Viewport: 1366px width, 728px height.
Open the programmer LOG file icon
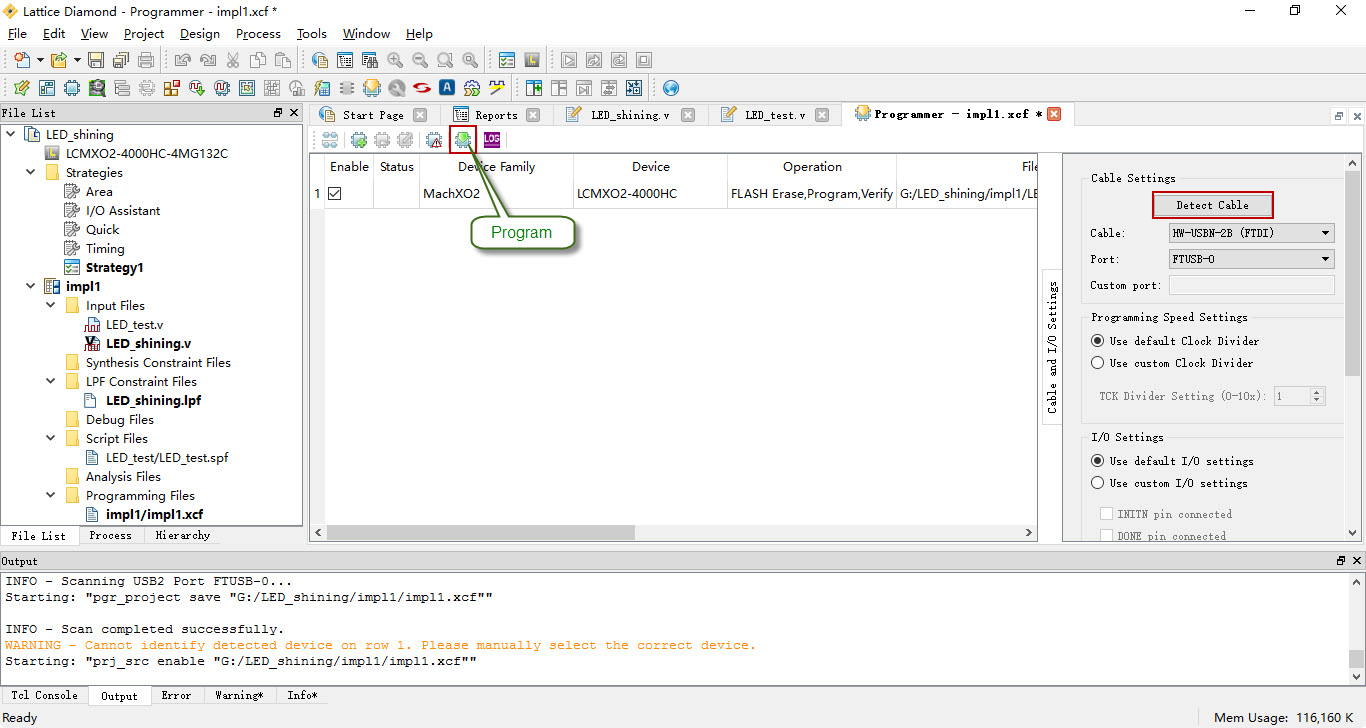[491, 140]
